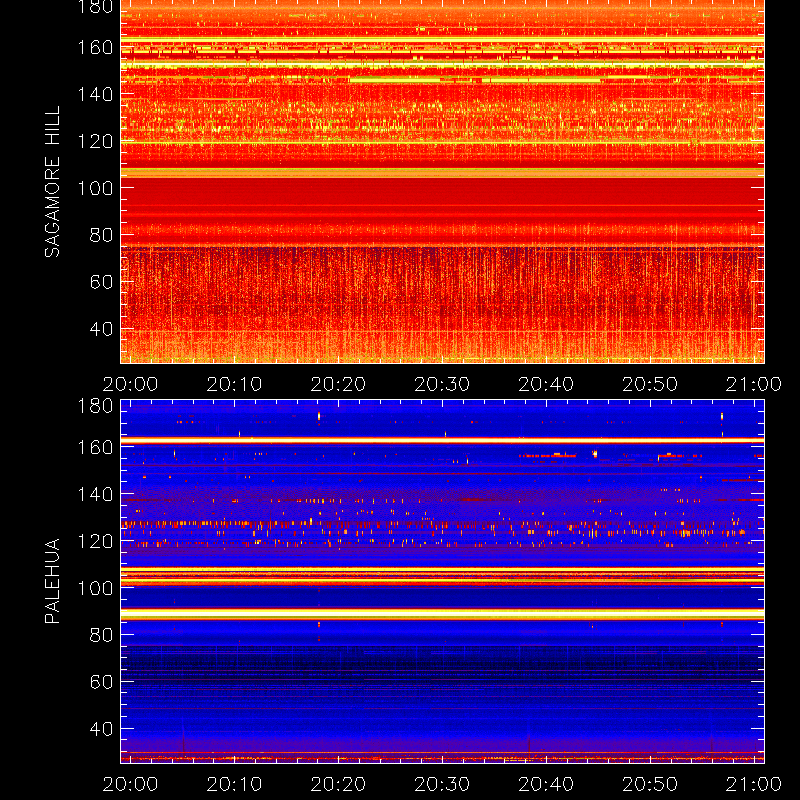
Task: Click 20:10 time label under Palehua plot
Action: tap(234, 784)
